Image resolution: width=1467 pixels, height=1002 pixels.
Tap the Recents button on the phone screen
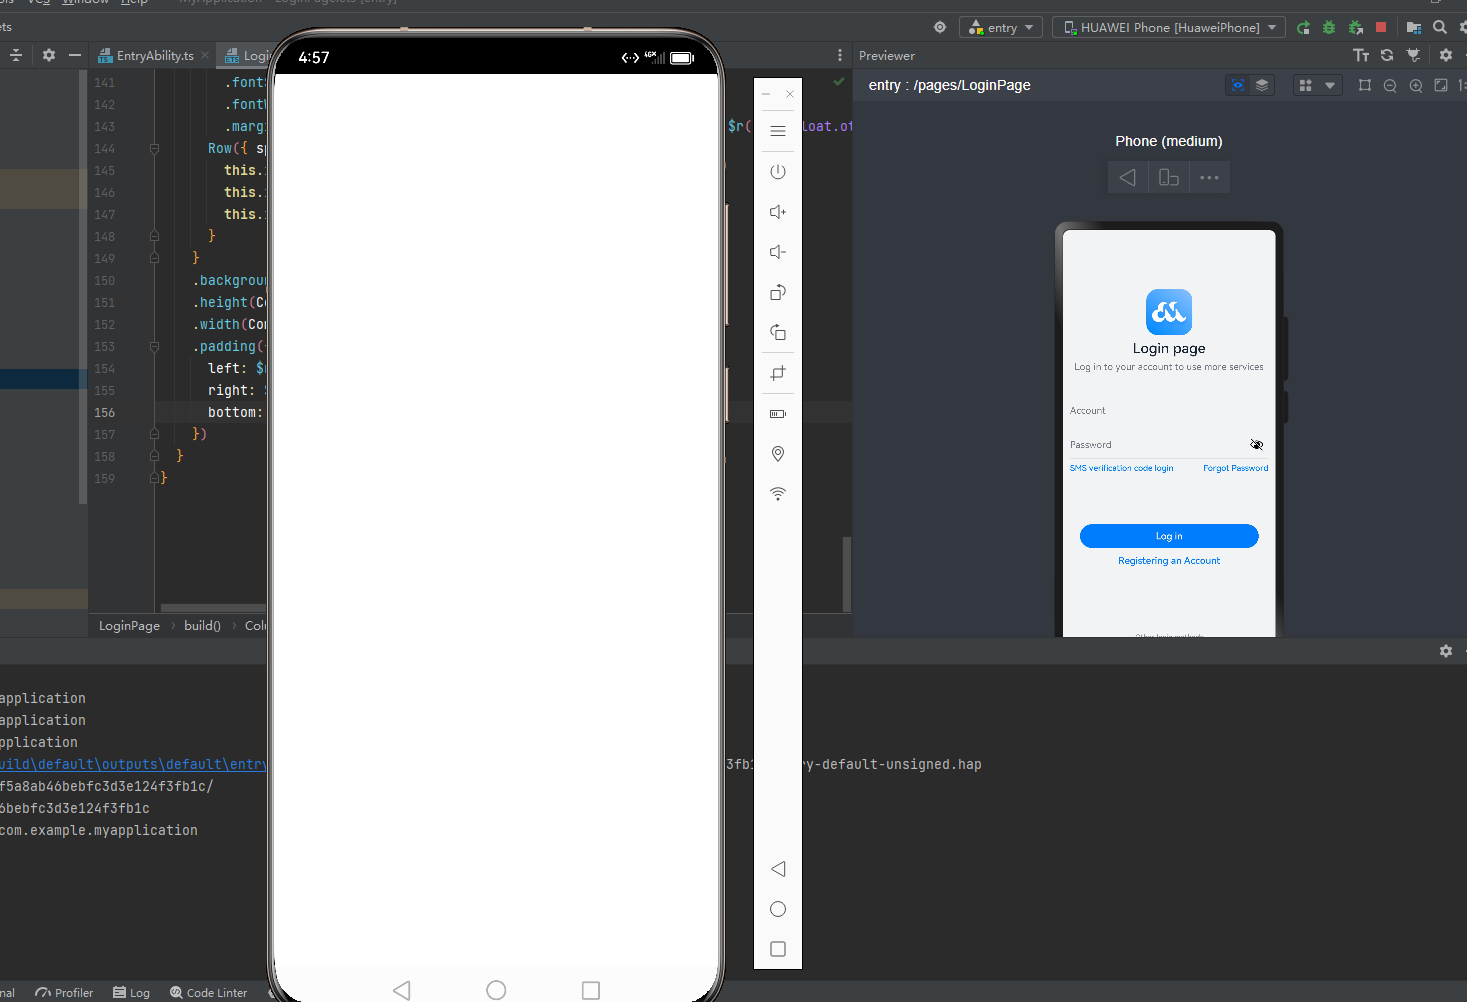click(591, 990)
